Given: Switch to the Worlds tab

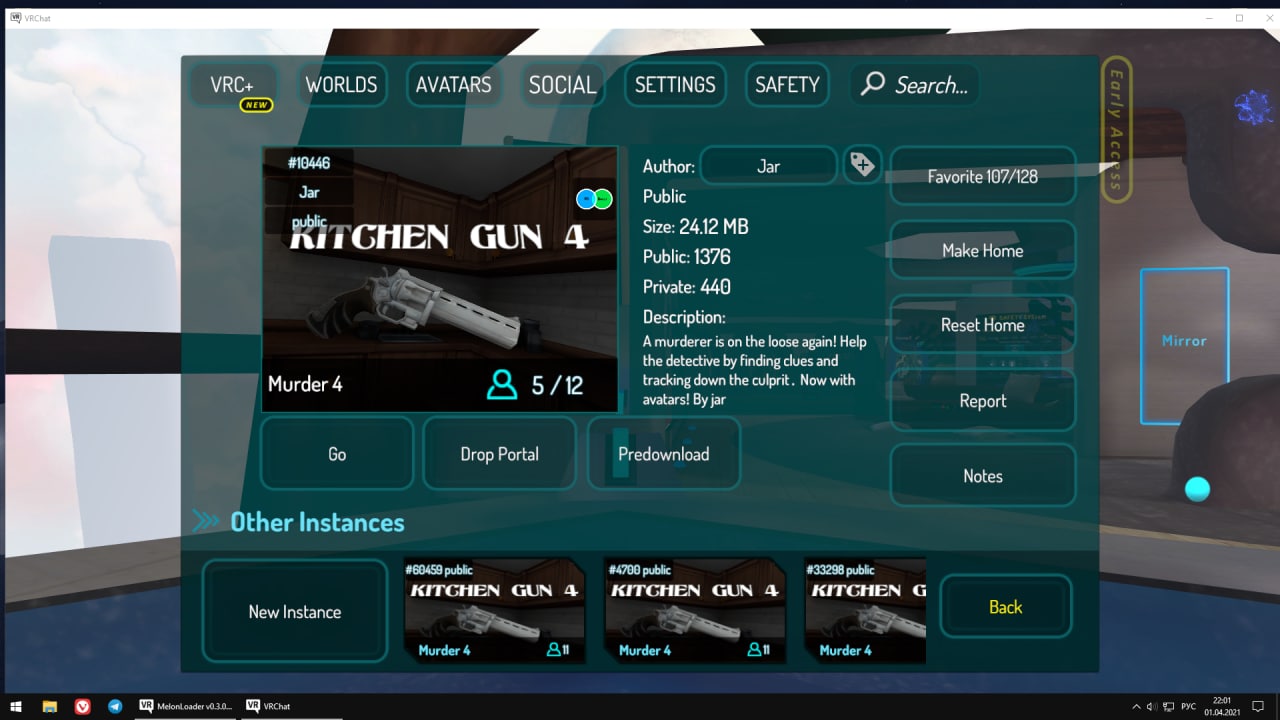Looking at the screenshot, I should [x=341, y=85].
